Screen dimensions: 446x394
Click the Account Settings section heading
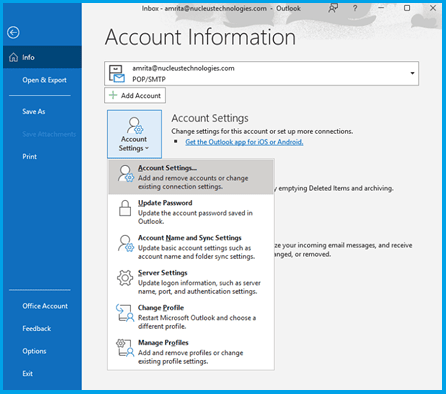coord(210,118)
